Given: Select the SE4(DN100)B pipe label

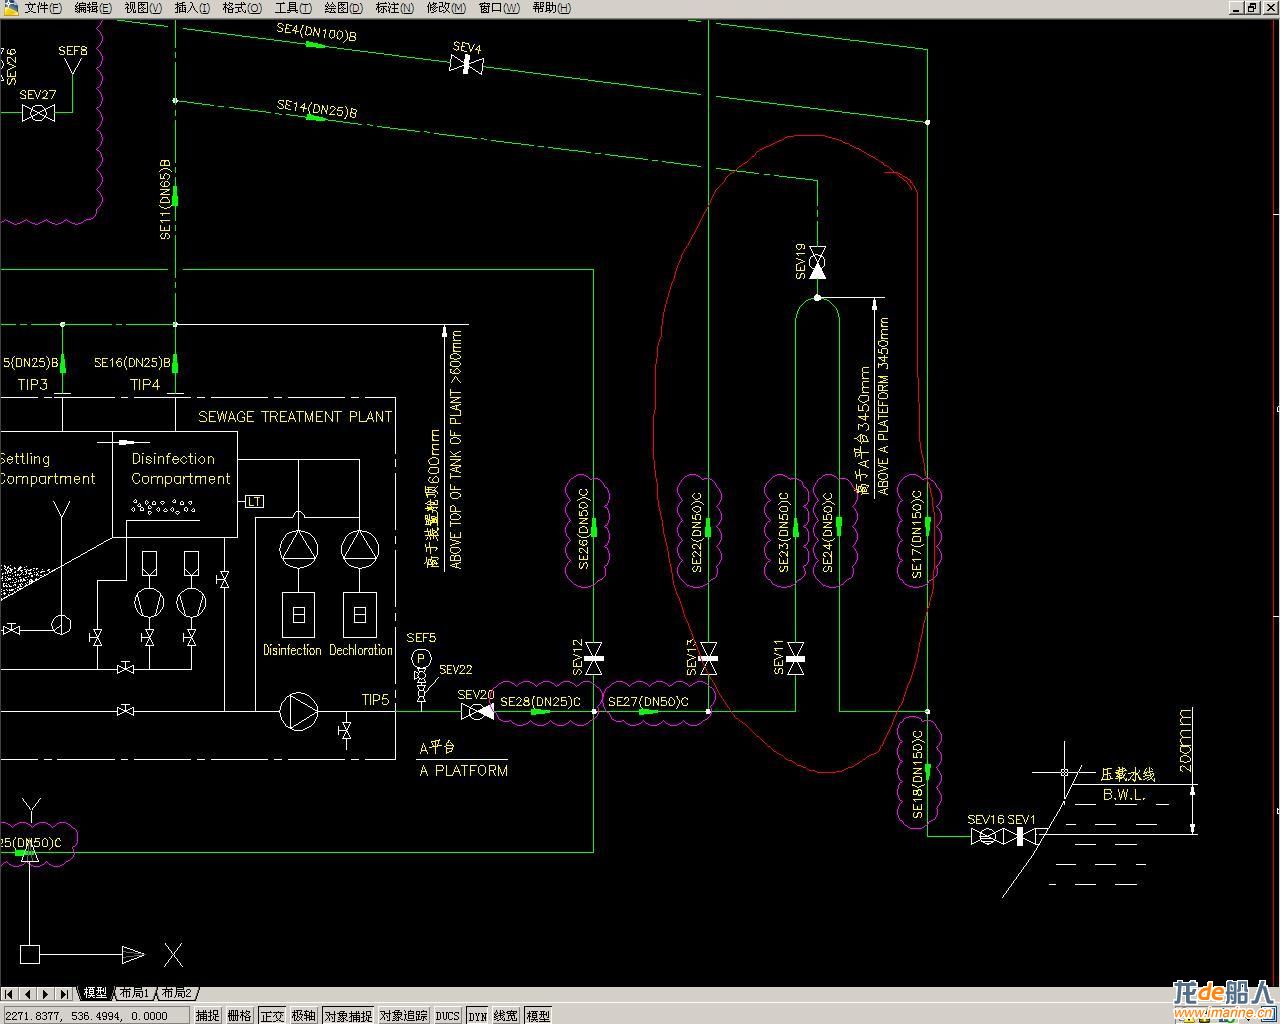Looking at the screenshot, I should pos(317,32).
